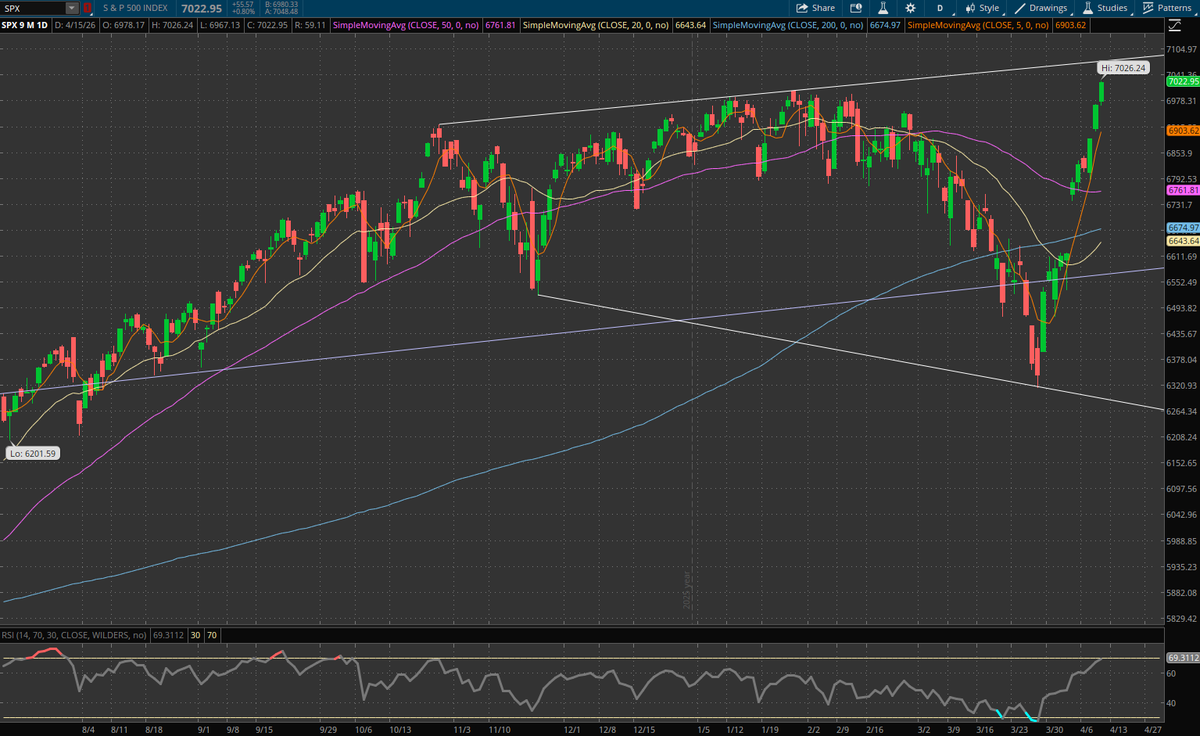Click the Lo: 6201.59 price bubble
Viewport: 1200px width, 736px height.
click(x=32, y=453)
